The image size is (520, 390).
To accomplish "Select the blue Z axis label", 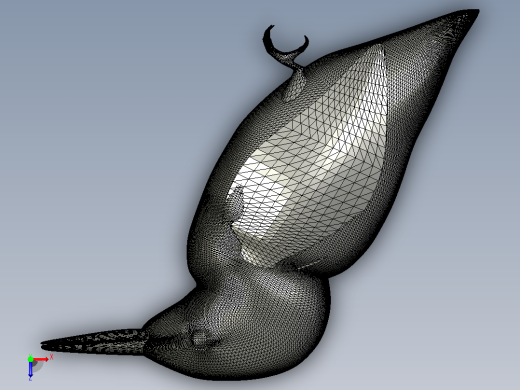I will 30,379.
